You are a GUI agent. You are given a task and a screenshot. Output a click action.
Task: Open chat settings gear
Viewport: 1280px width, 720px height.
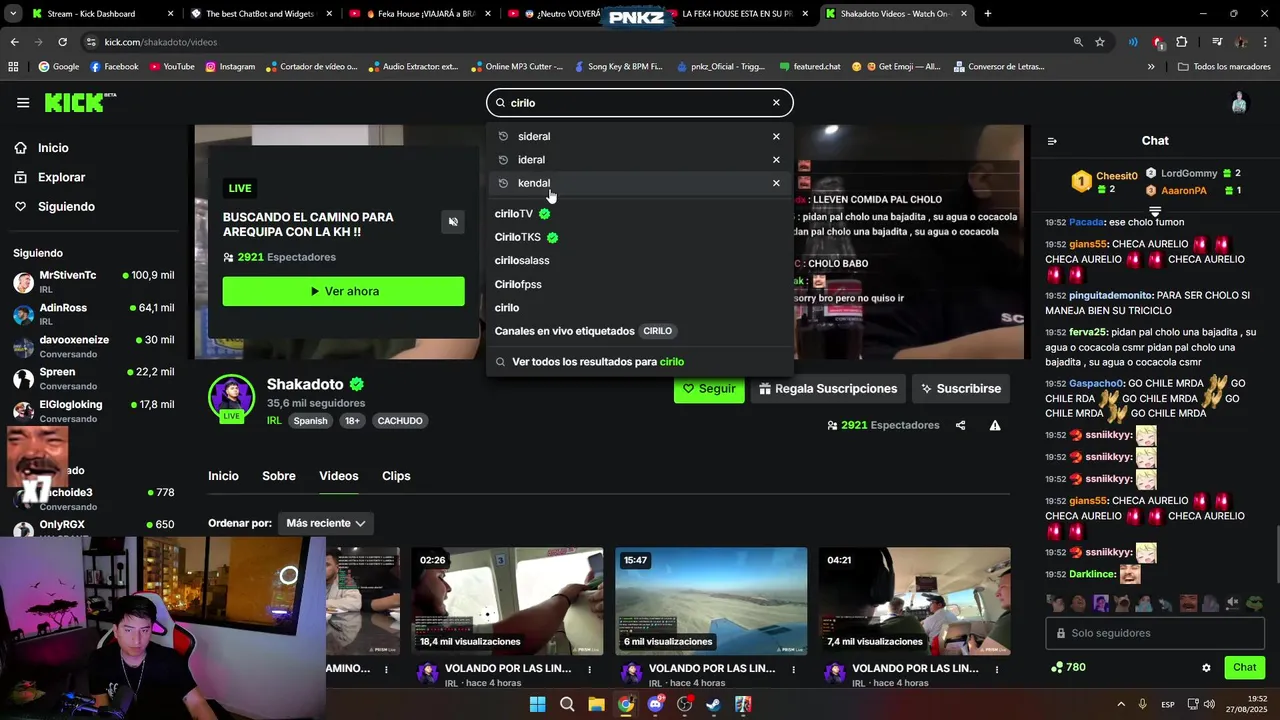coord(1206,668)
